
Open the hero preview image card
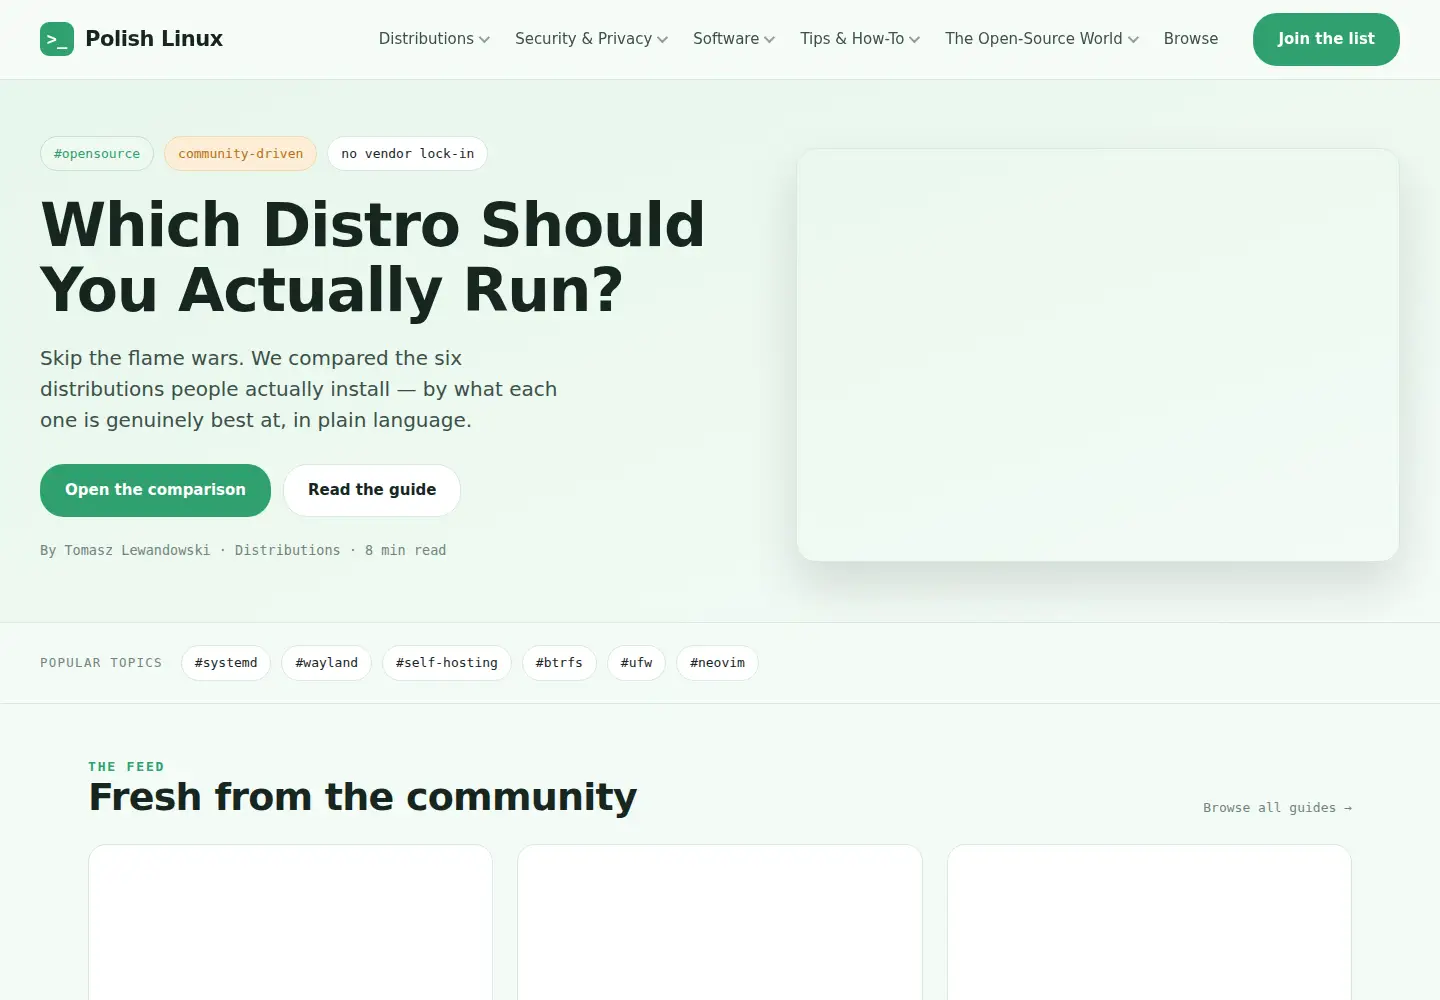pos(1098,355)
